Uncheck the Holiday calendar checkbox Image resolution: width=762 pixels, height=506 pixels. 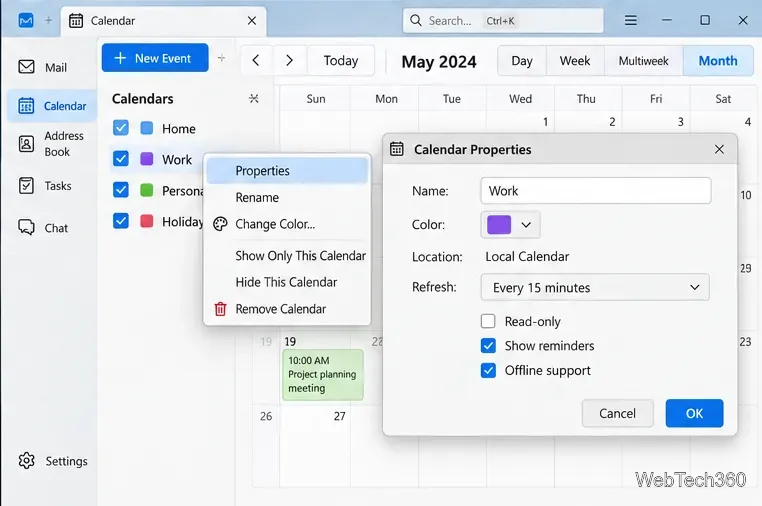pyautogui.click(x=121, y=221)
